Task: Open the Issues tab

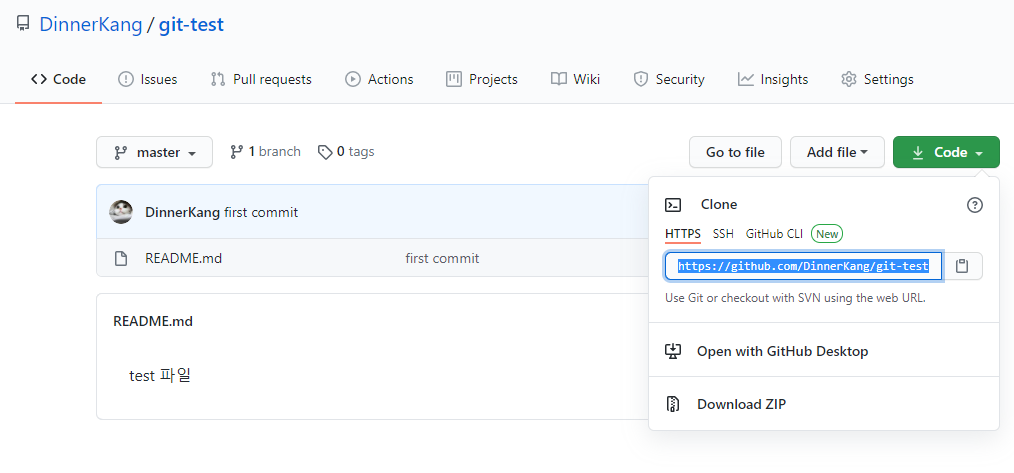Action: click(x=147, y=80)
